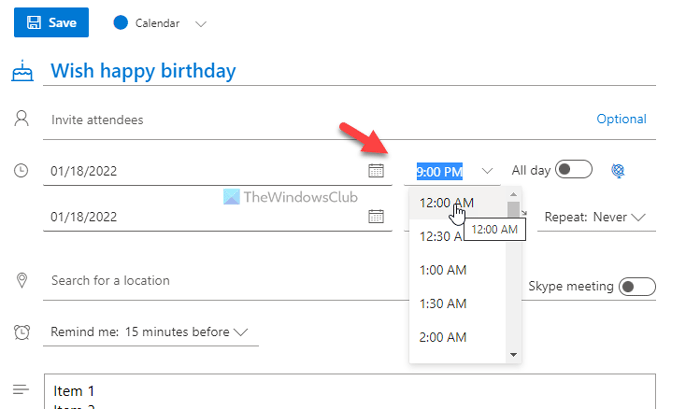Enable the Skype meeting toggle
Image resolution: width=700 pixels, height=409 pixels.
(x=636, y=287)
